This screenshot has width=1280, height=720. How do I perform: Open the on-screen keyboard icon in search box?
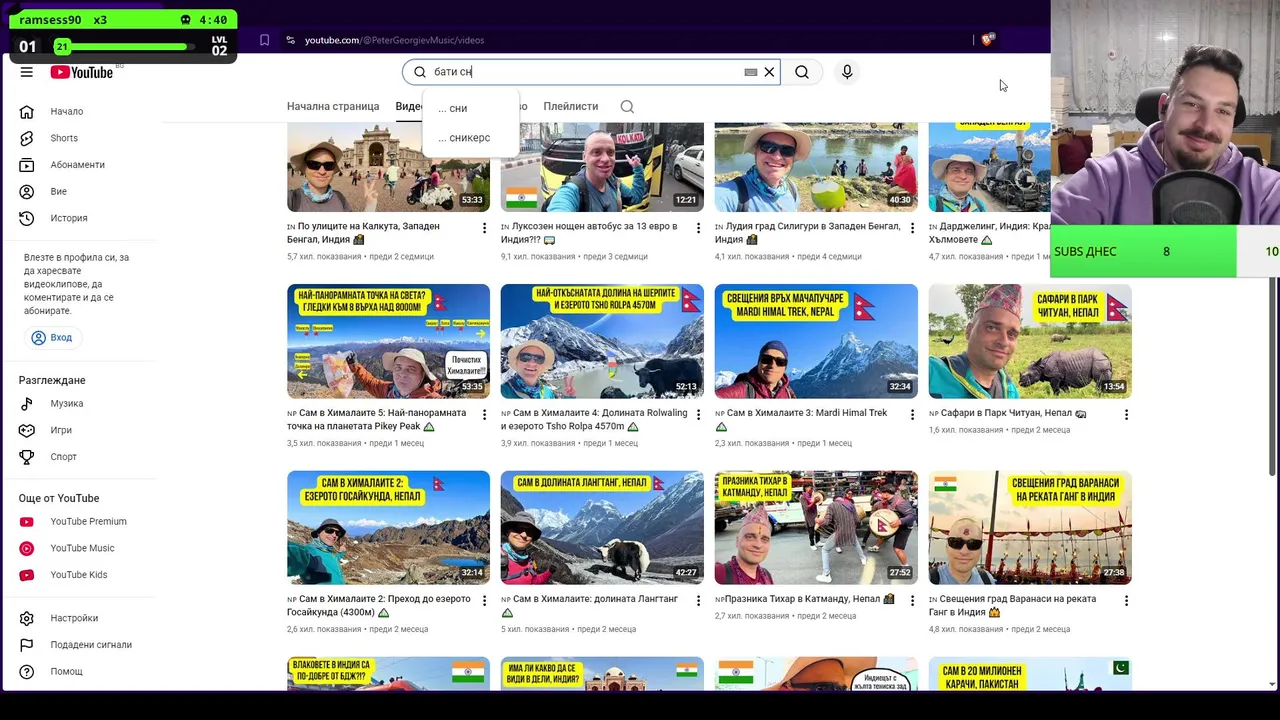point(751,72)
